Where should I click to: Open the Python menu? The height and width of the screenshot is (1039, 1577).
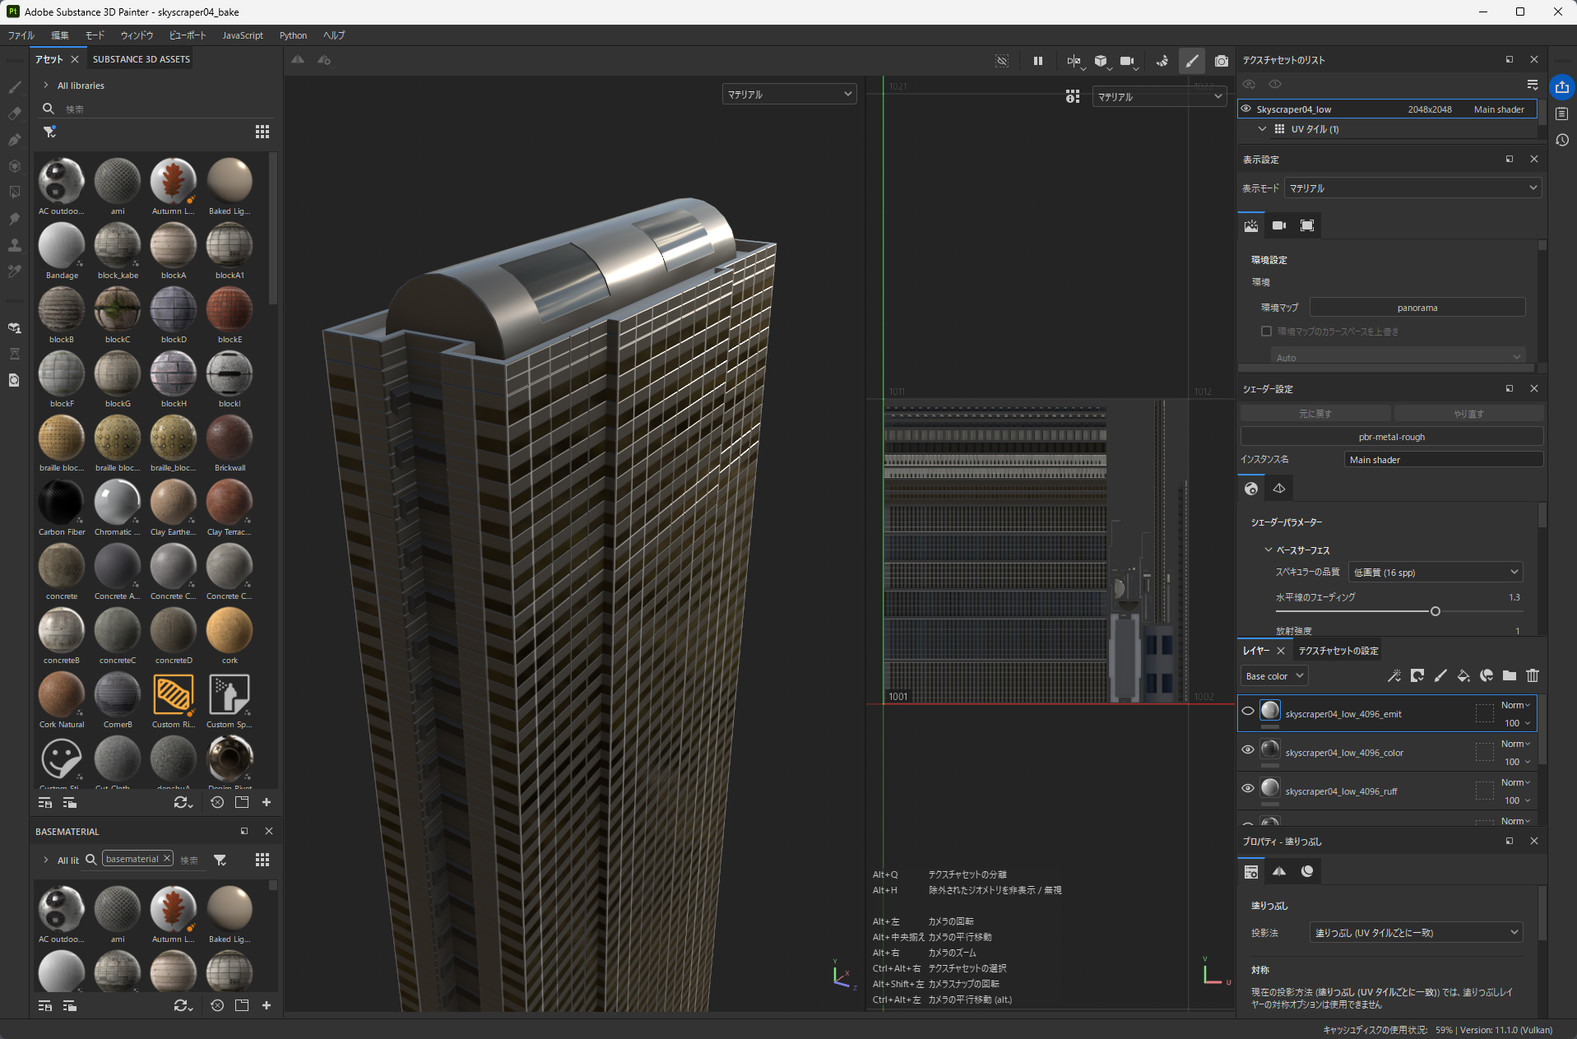click(x=293, y=35)
